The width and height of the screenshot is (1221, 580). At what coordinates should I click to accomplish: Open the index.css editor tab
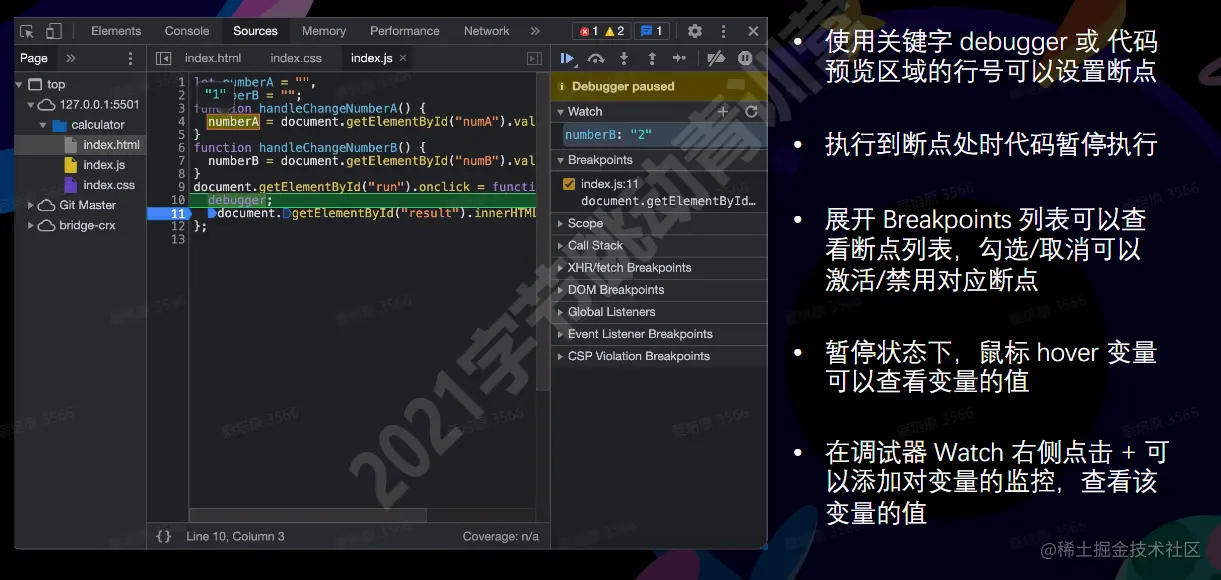click(296, 58)
